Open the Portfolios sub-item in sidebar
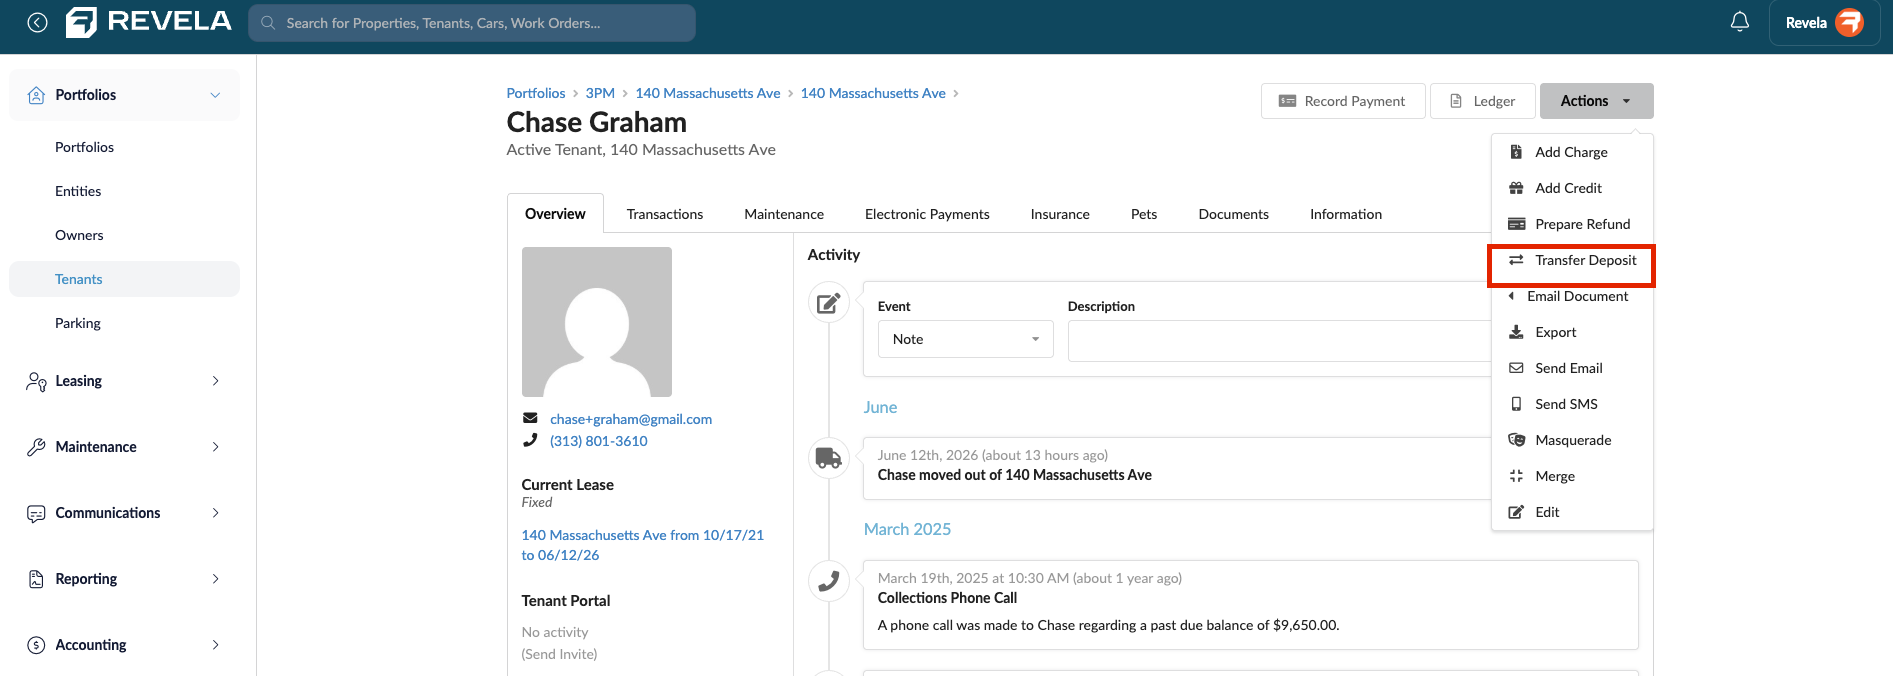The height and width of the screenshot is (676, 1893). [84, 147]
